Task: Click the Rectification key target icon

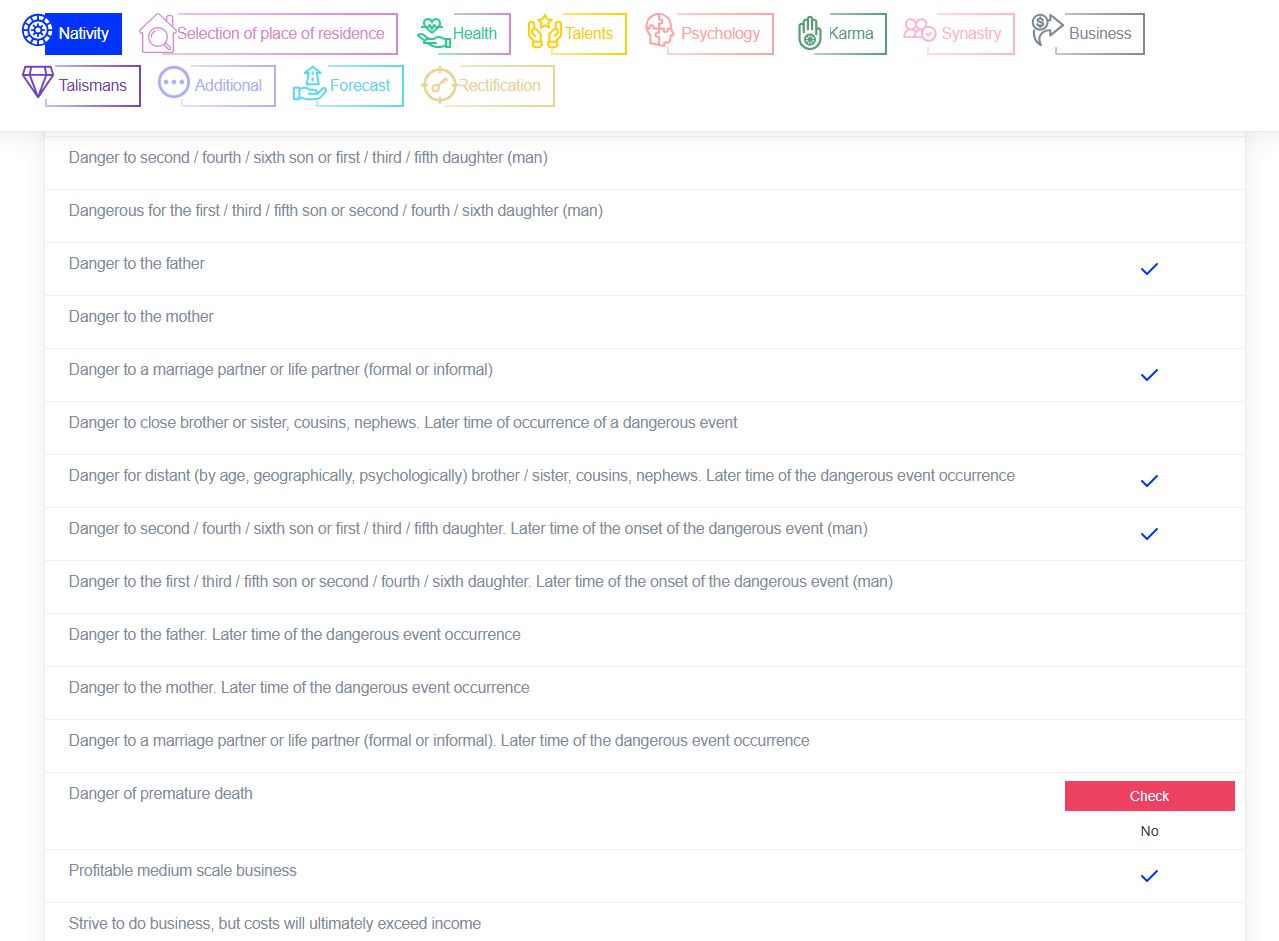Action: (439, 85)
